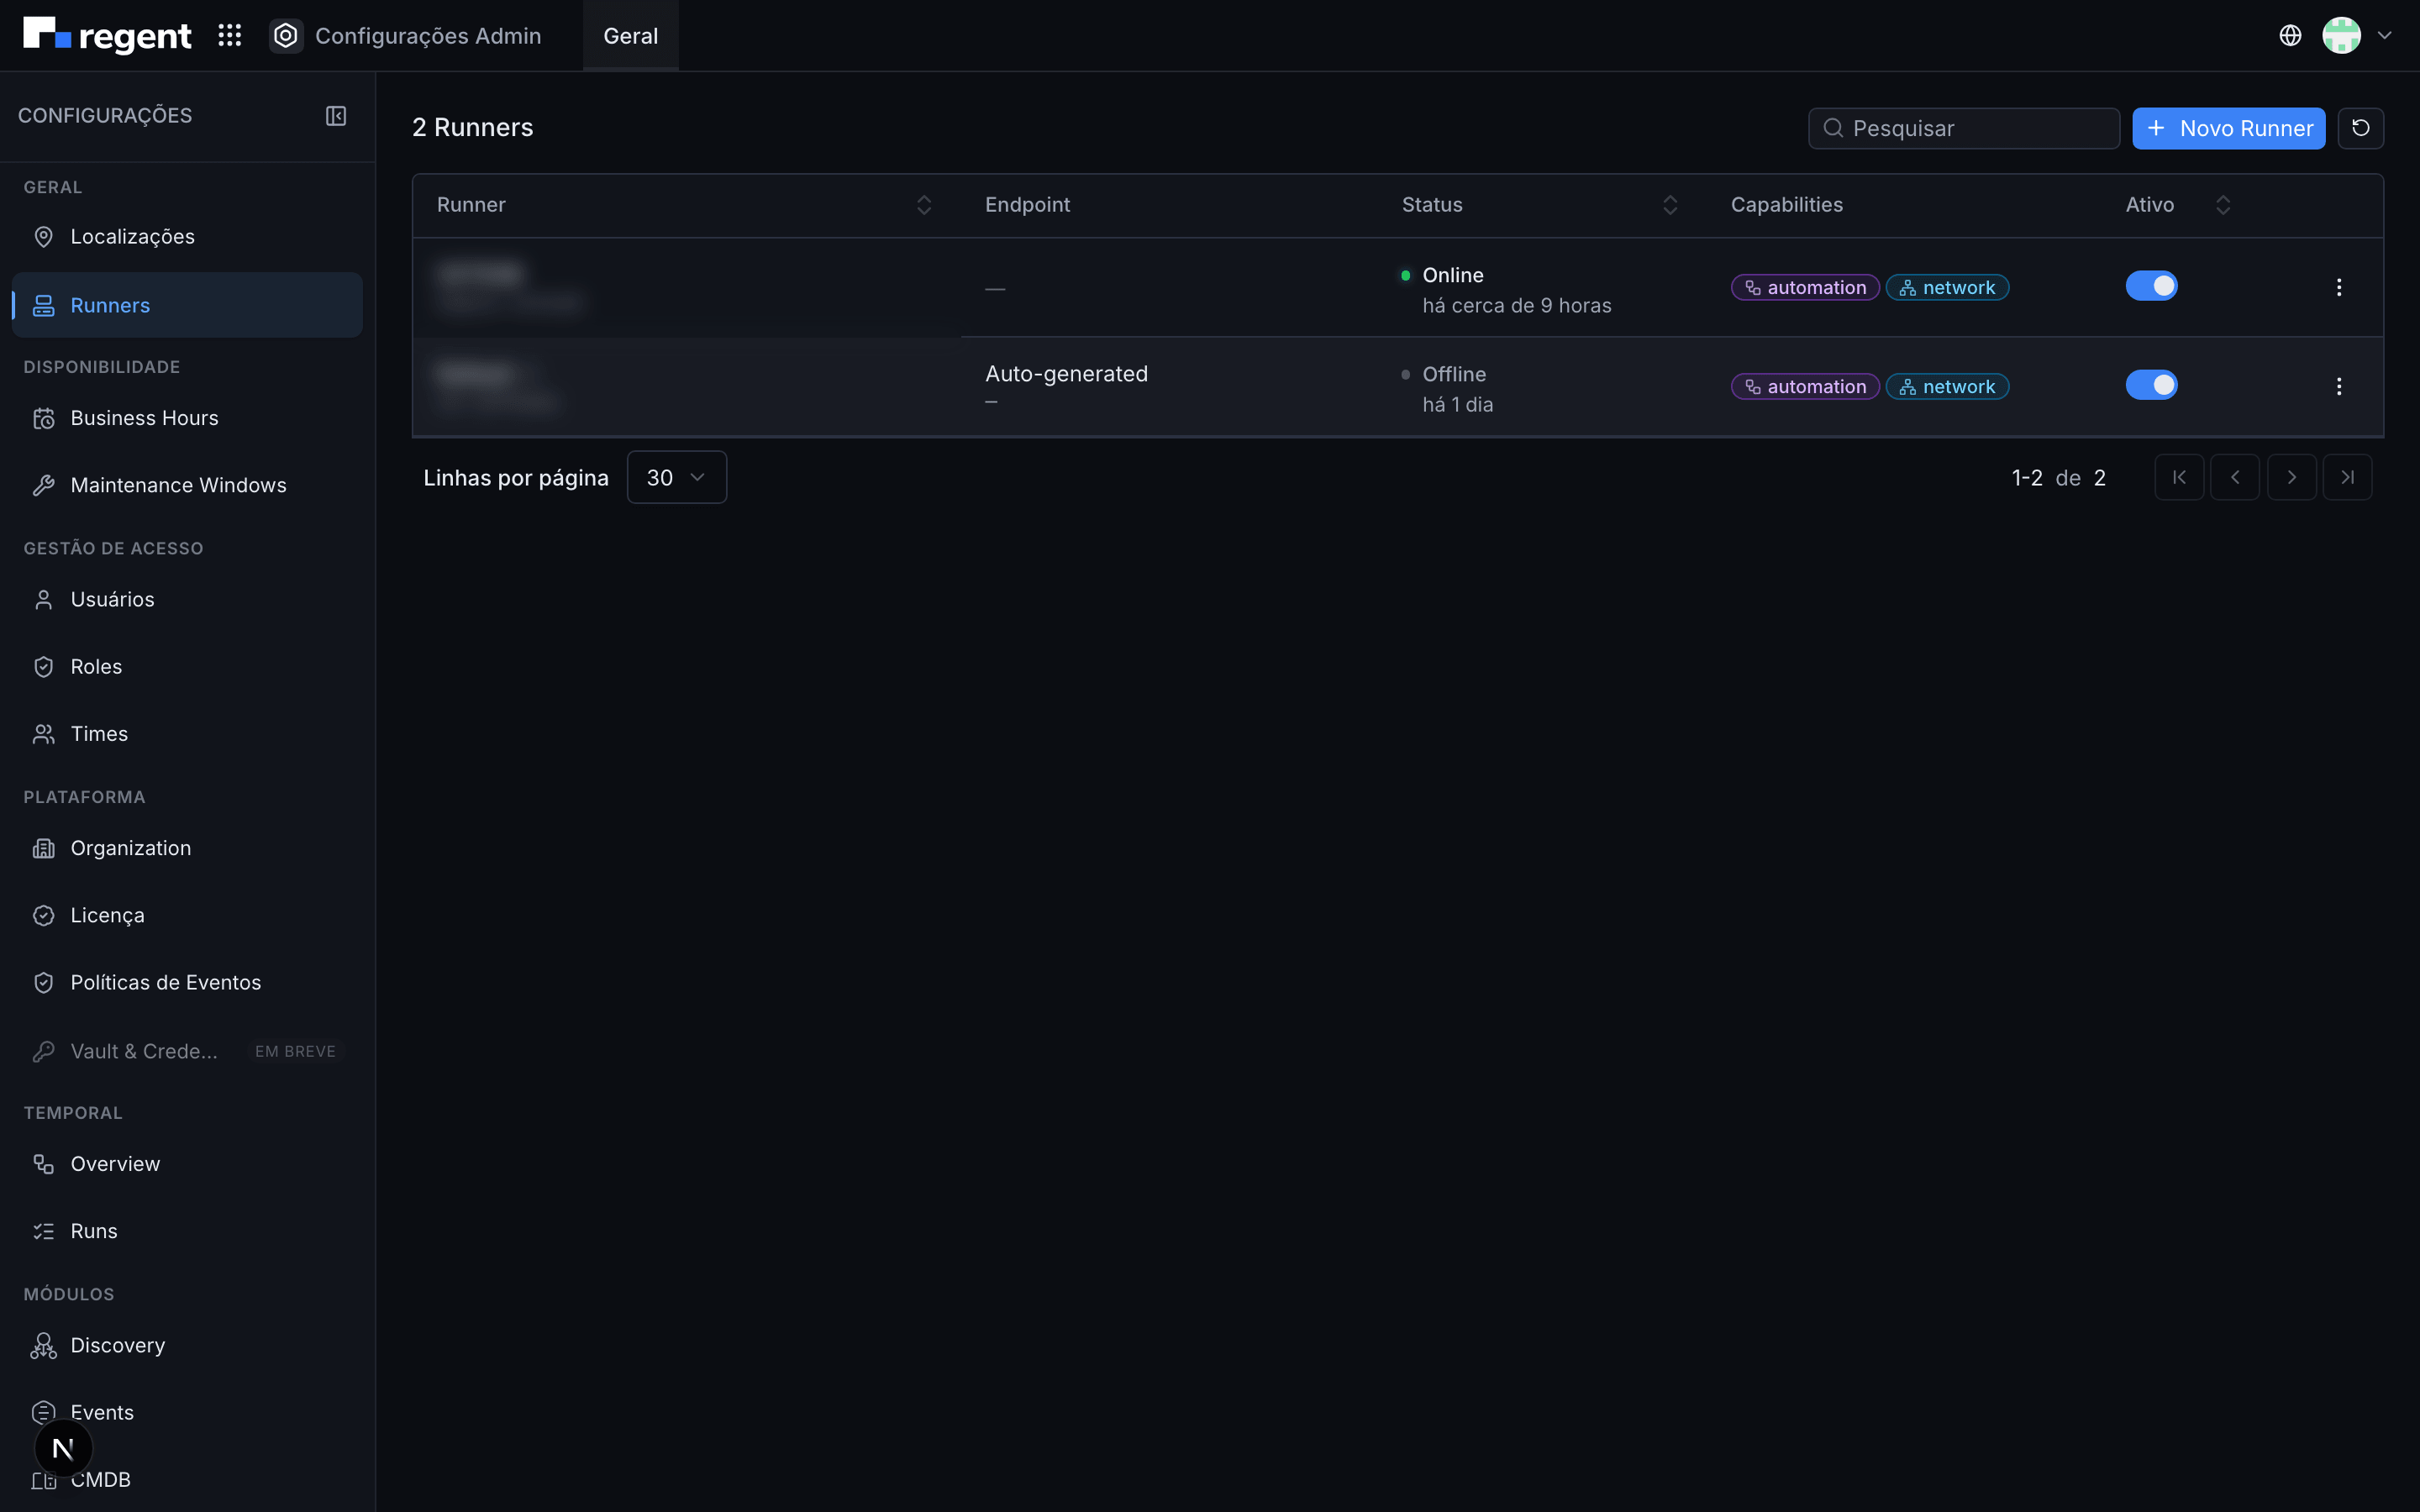Go to the last page arrow
Image resolution: width=2420 pixels, height=1512 pixels.
(x=2347, y=478)
